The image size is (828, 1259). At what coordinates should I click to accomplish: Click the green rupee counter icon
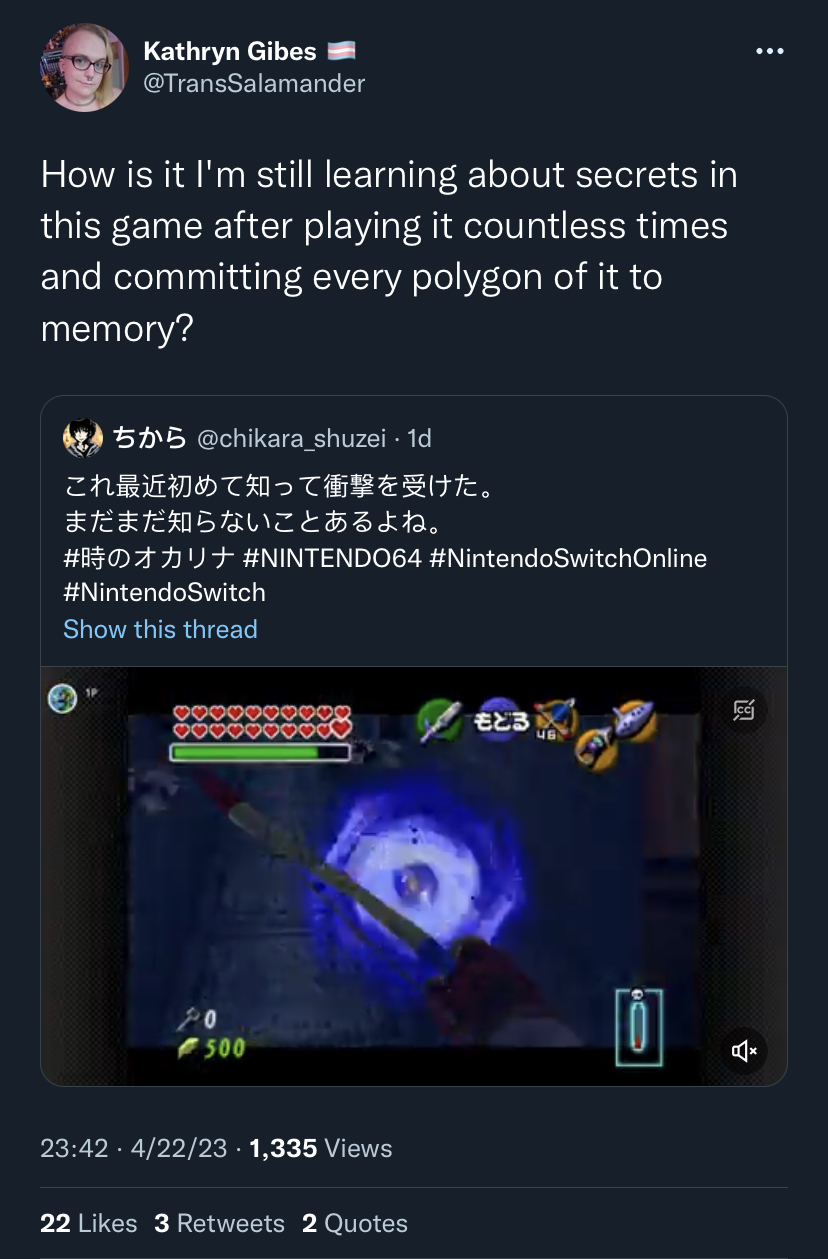(x=187, y=1048)
